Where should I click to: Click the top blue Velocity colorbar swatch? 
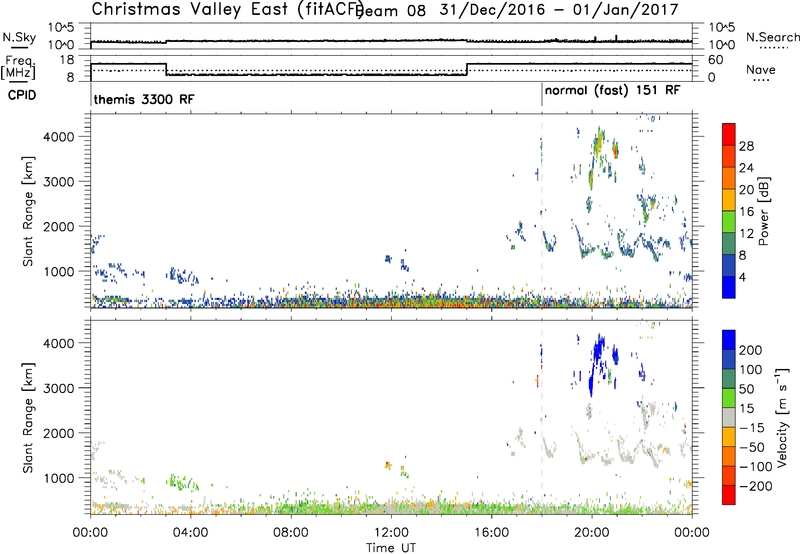tap(729, 340)
